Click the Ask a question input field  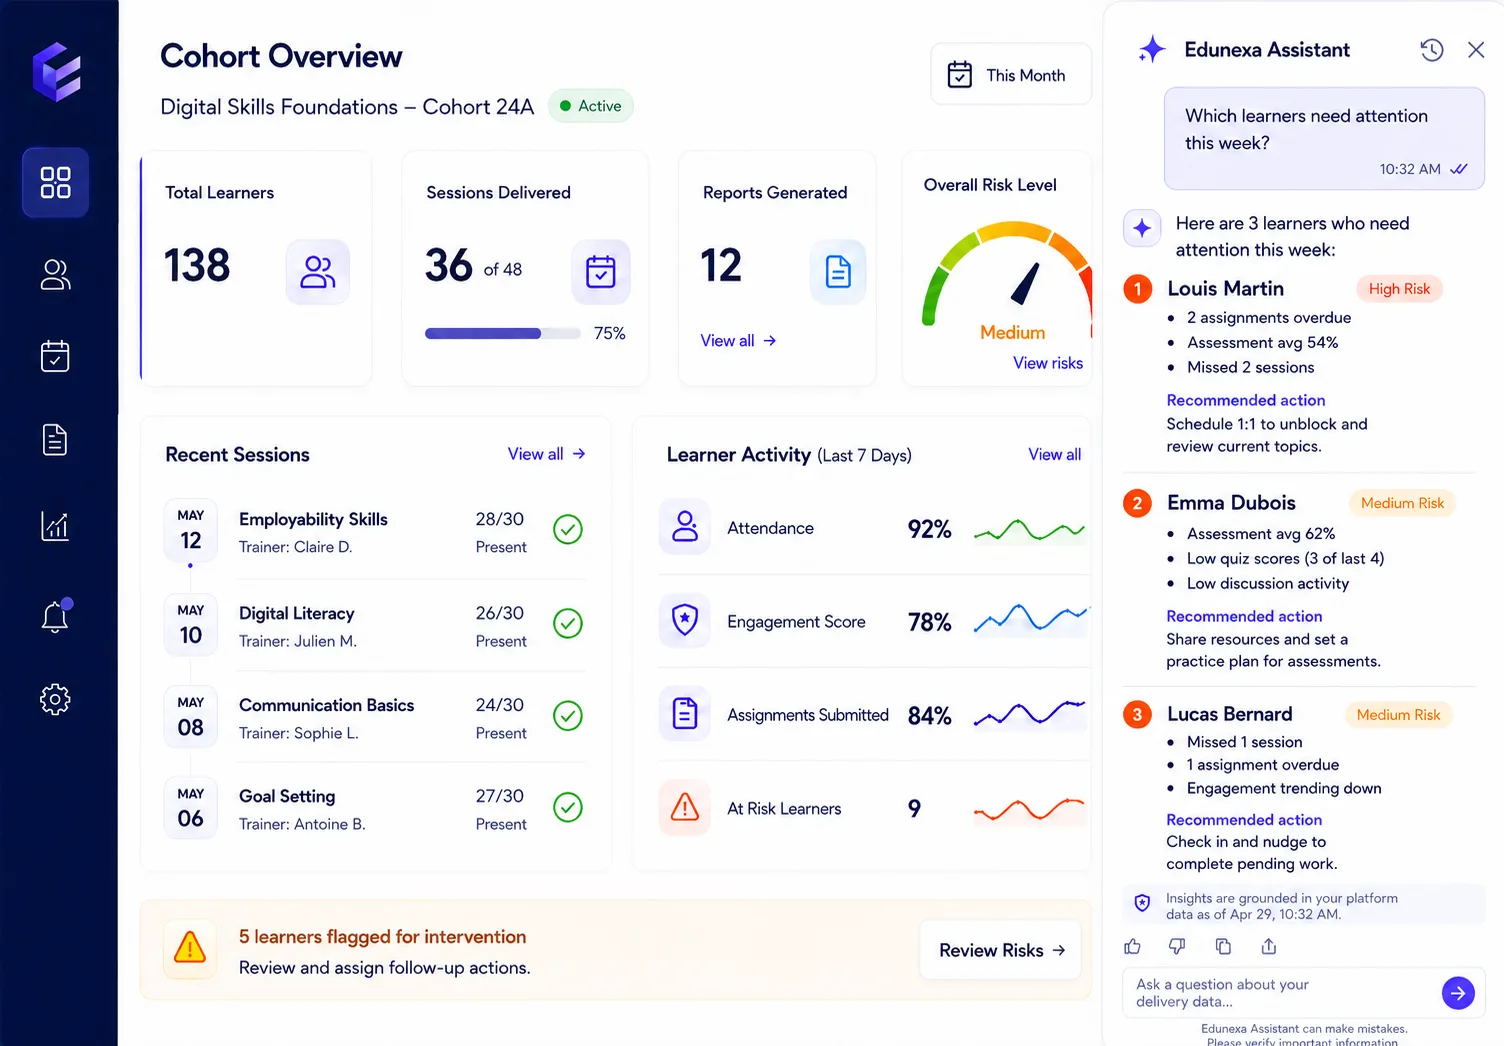[x=1284, y=993]
